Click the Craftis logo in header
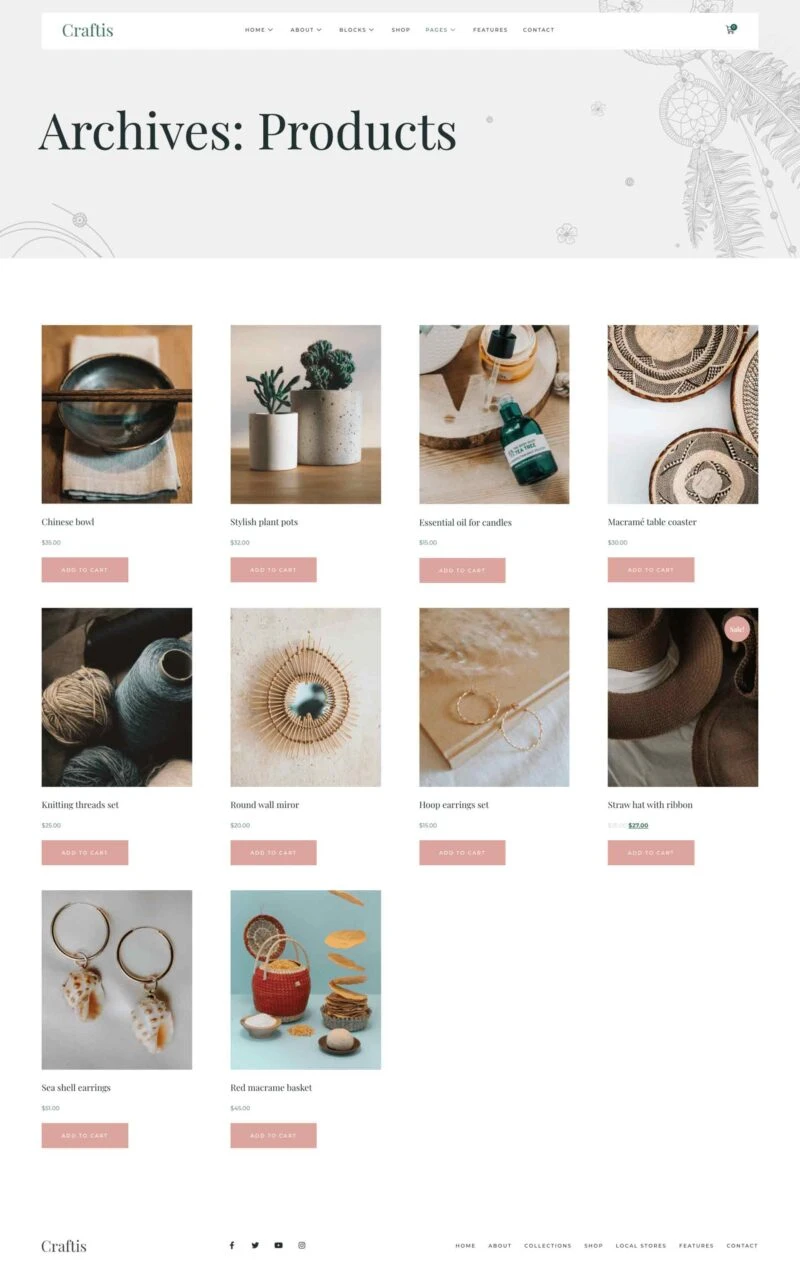 point(87,30)
